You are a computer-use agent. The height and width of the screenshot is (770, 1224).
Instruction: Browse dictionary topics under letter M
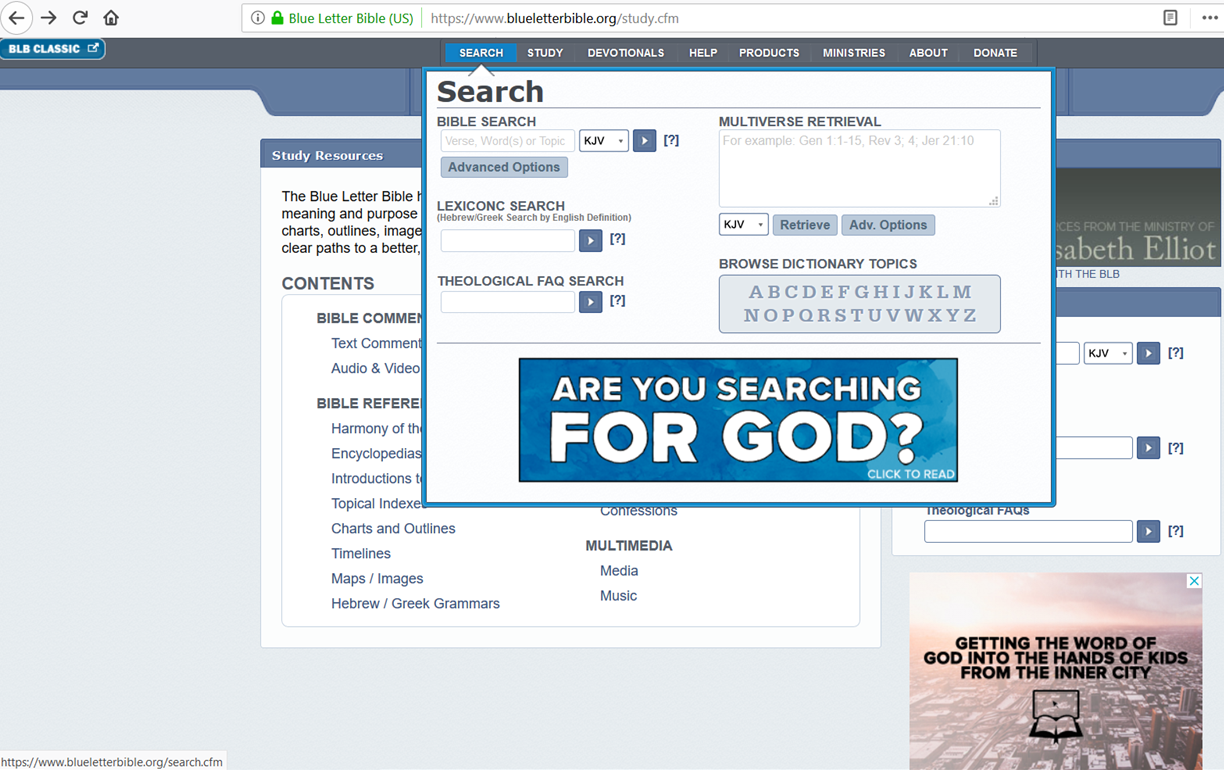tap(962, 292)
